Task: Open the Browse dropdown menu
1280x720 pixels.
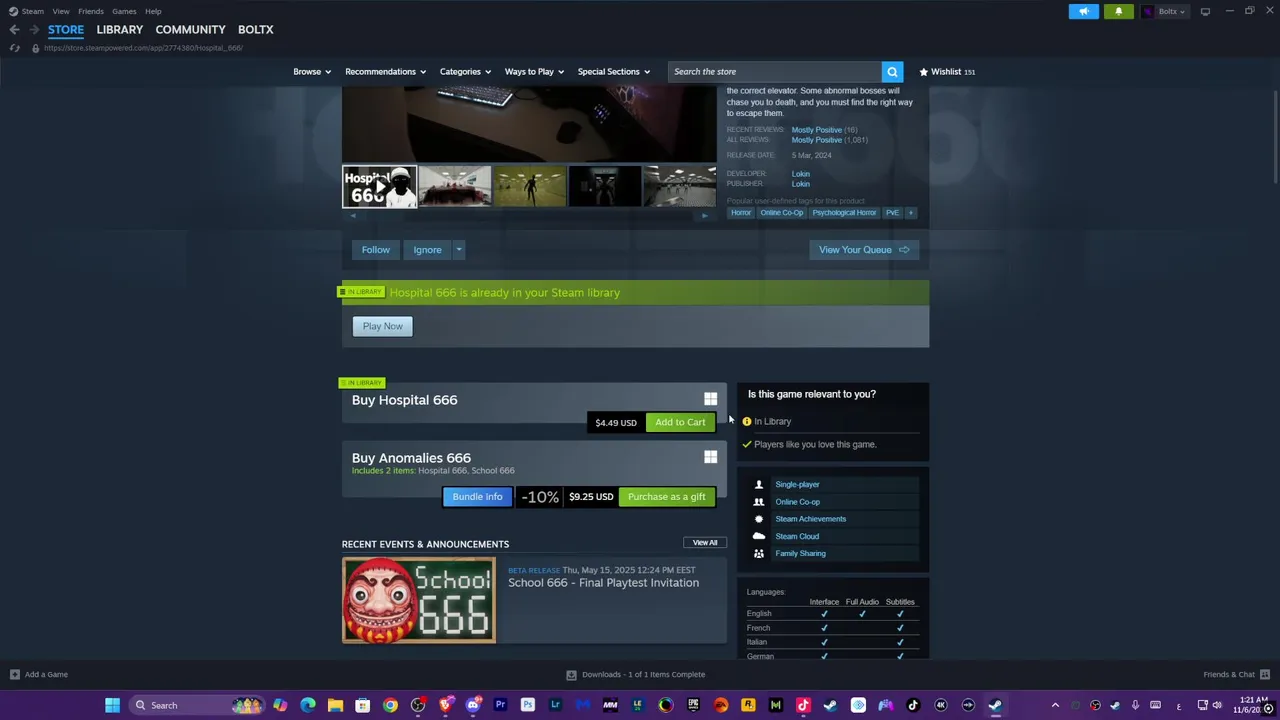Action: pos(311,72)
